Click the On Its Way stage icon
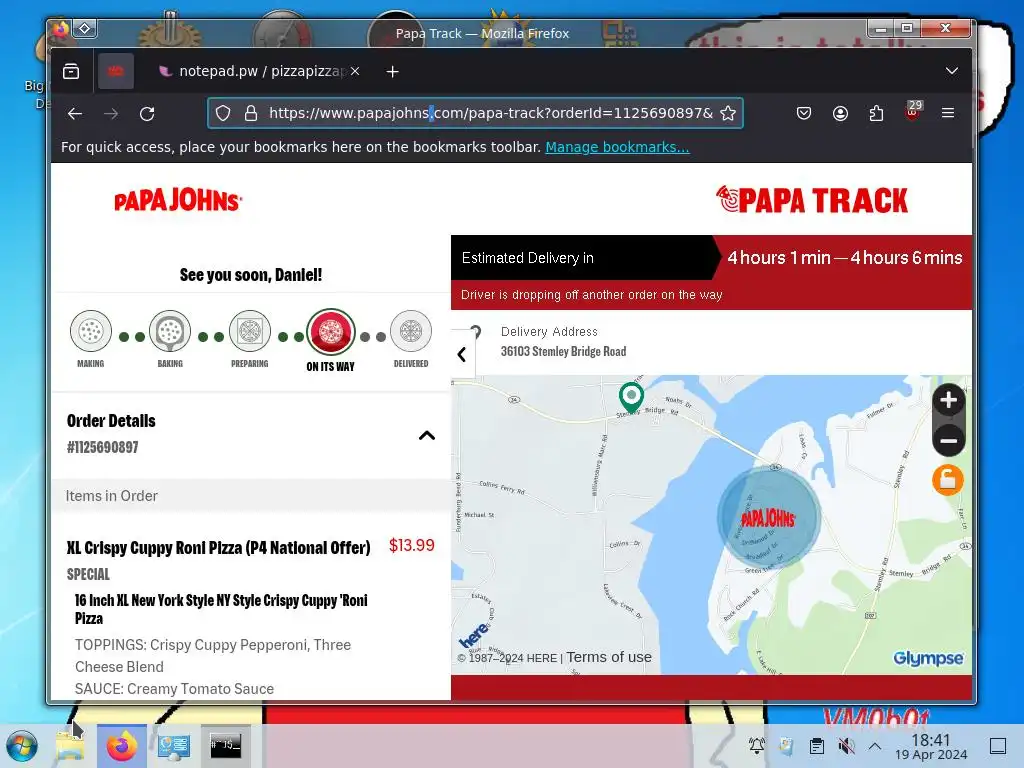The height and width of the screenshot is (768, 1024). pyautogui.click(x=331, y=332)
